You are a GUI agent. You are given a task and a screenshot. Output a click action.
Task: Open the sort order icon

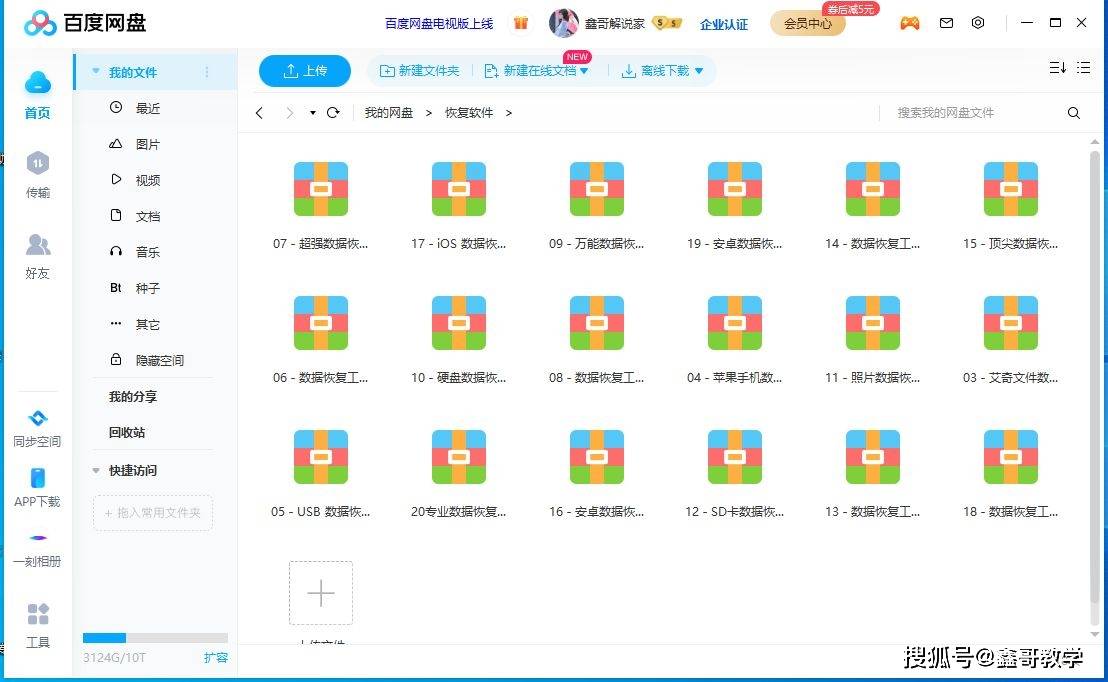click(x=1058, y=68)
